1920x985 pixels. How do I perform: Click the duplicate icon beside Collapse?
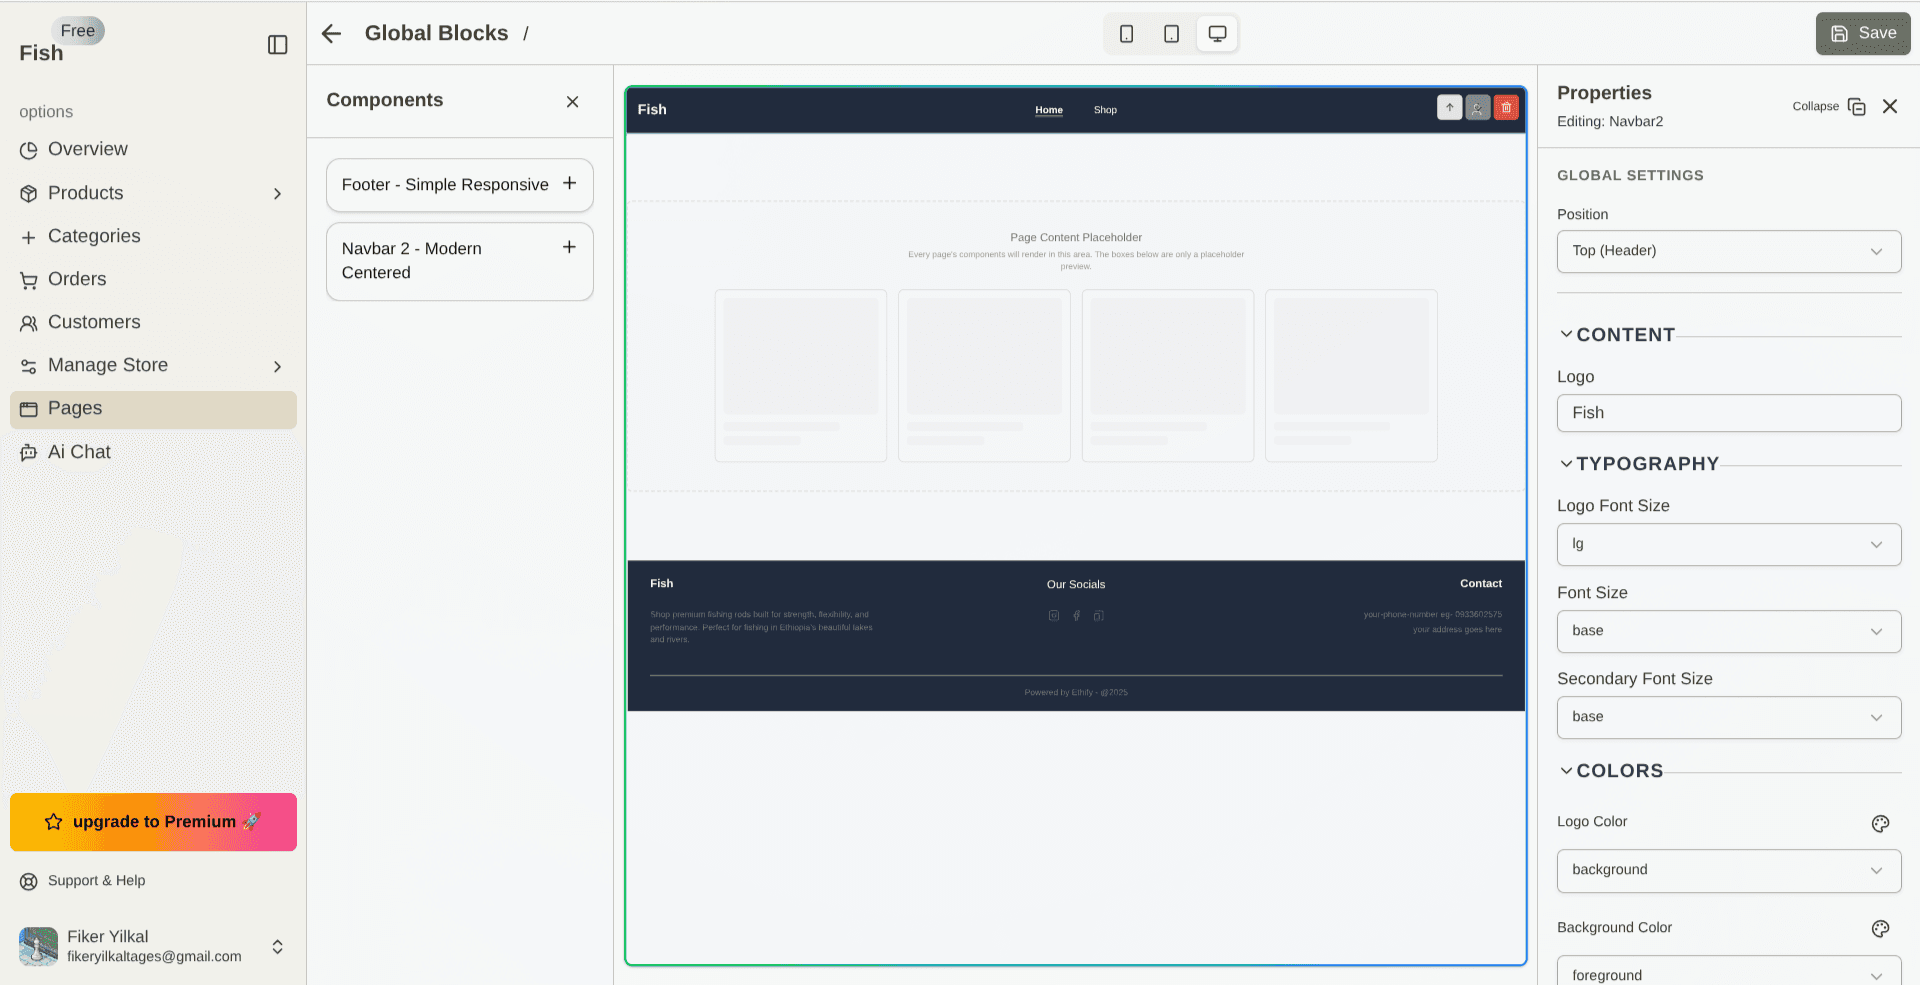point(1858,106)
